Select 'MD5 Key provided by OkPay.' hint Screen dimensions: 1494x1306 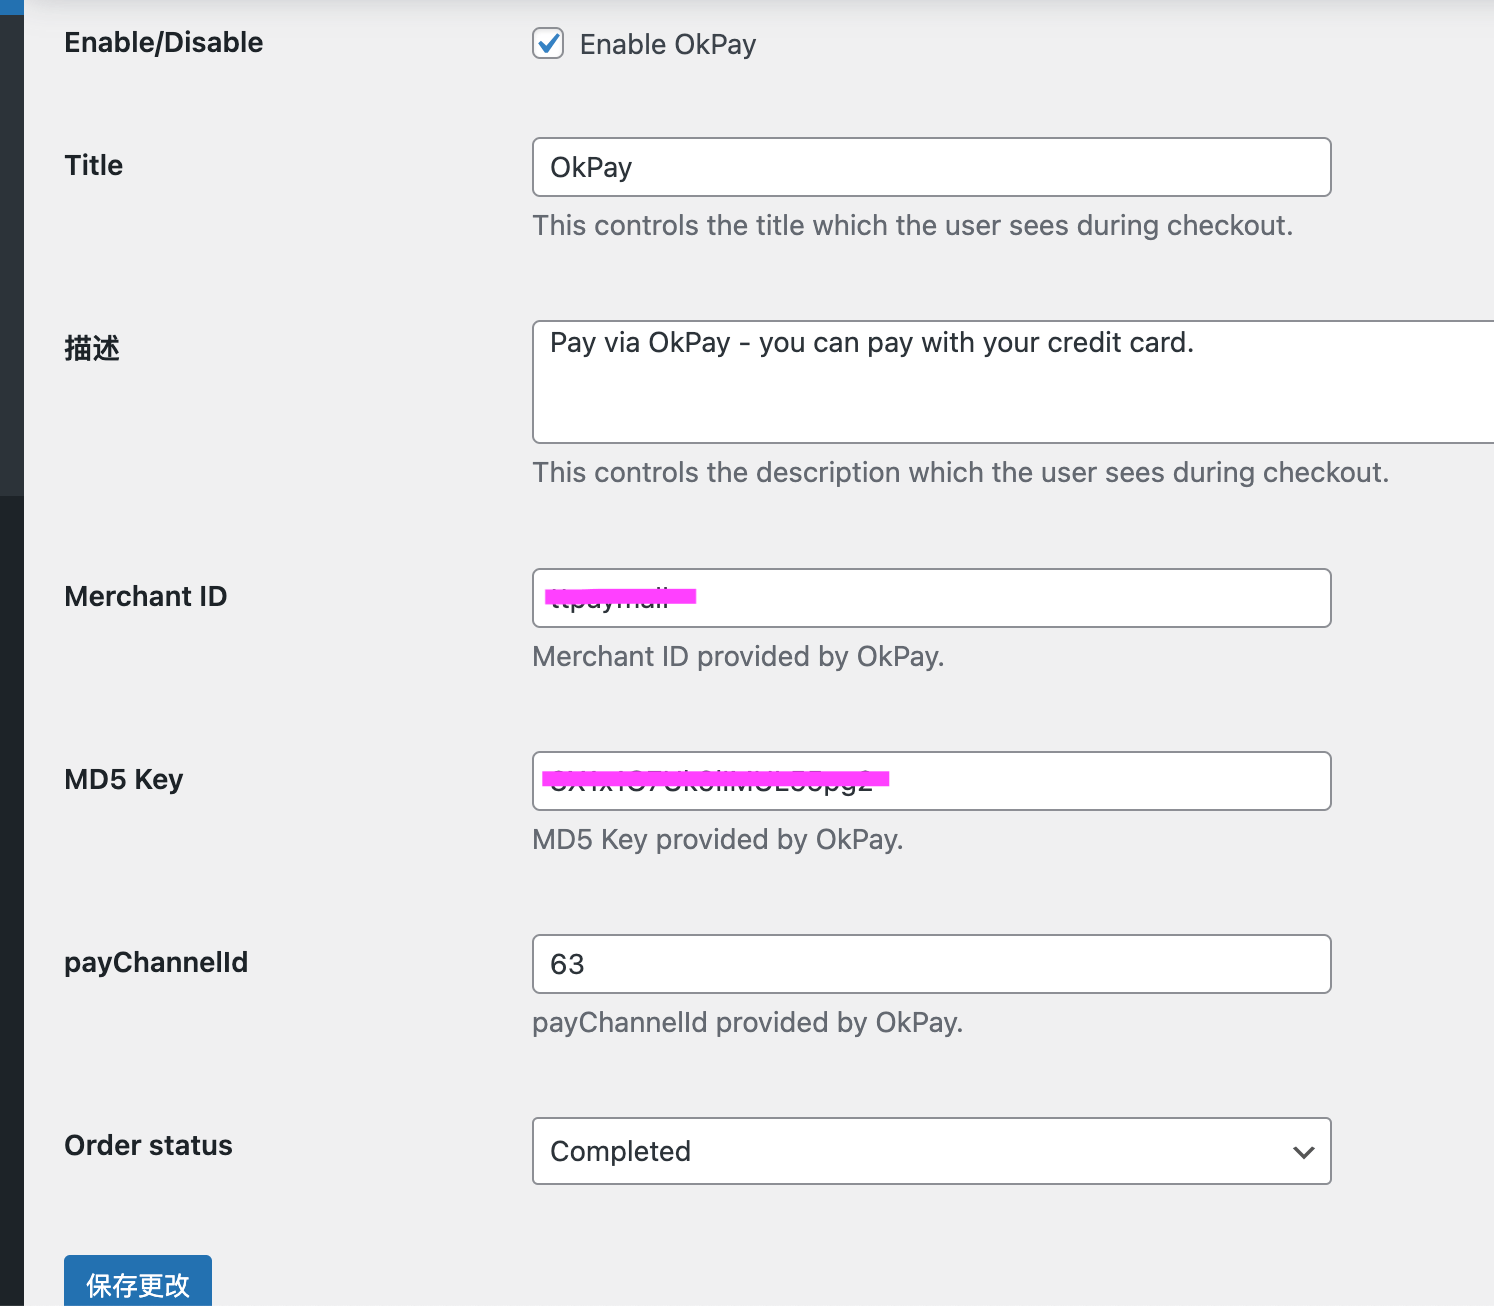[718, 840]
